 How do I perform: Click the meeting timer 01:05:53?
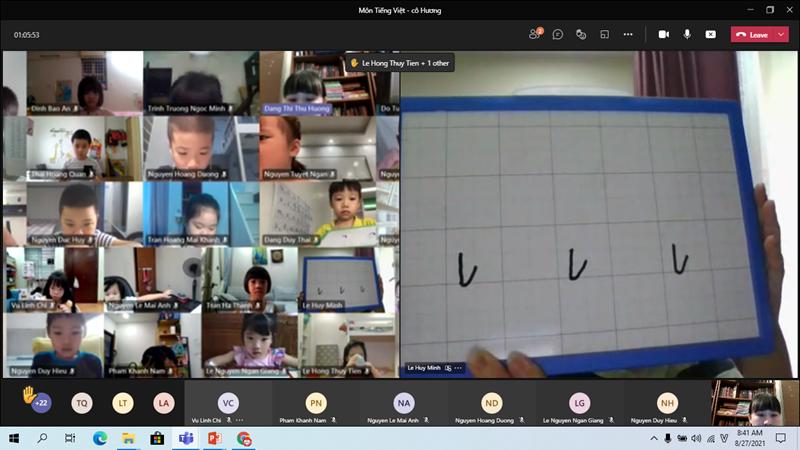27,35
